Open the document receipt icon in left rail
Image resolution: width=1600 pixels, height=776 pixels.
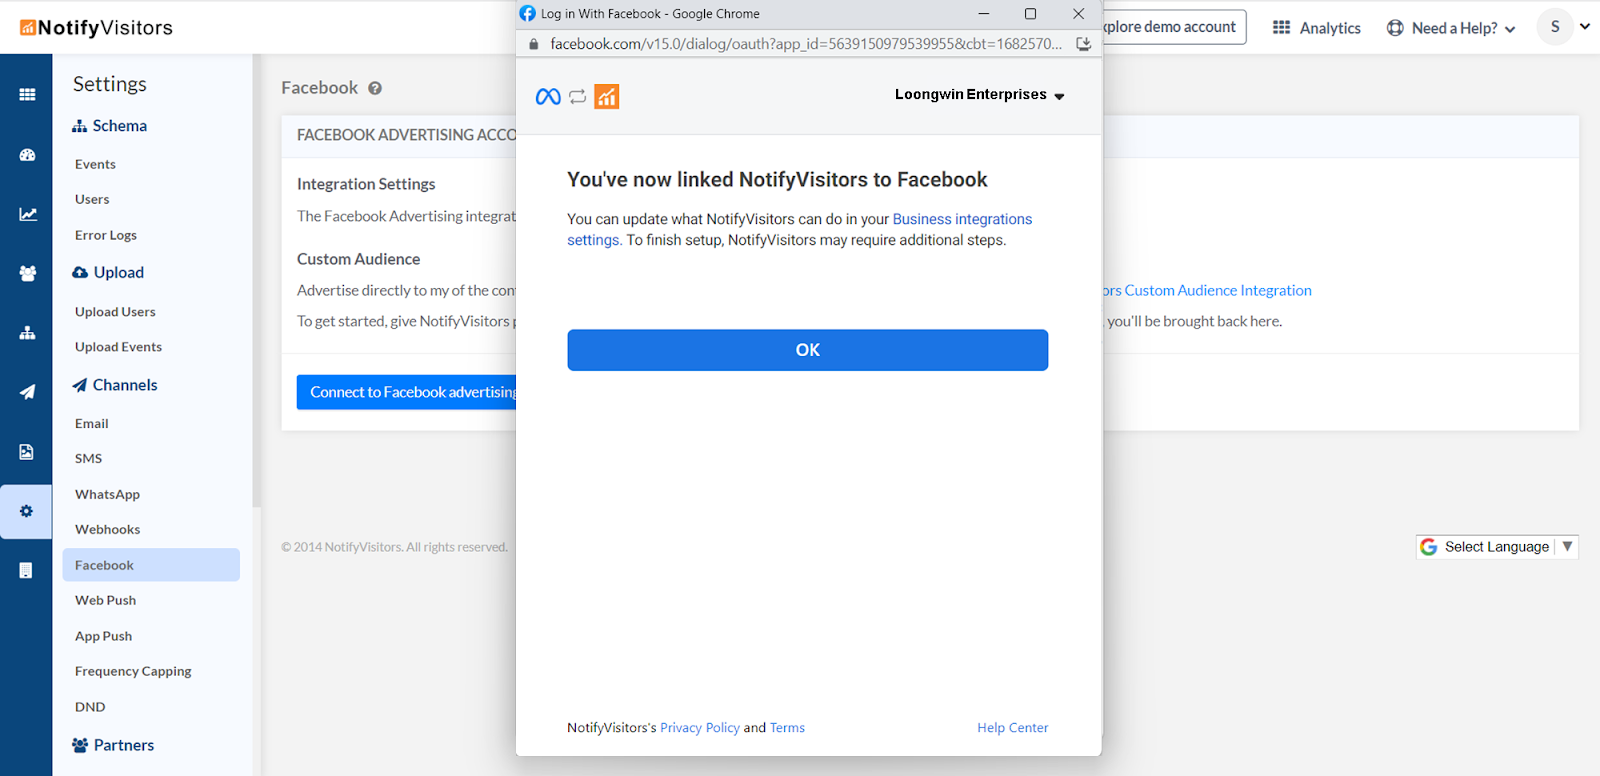point(27,570)
